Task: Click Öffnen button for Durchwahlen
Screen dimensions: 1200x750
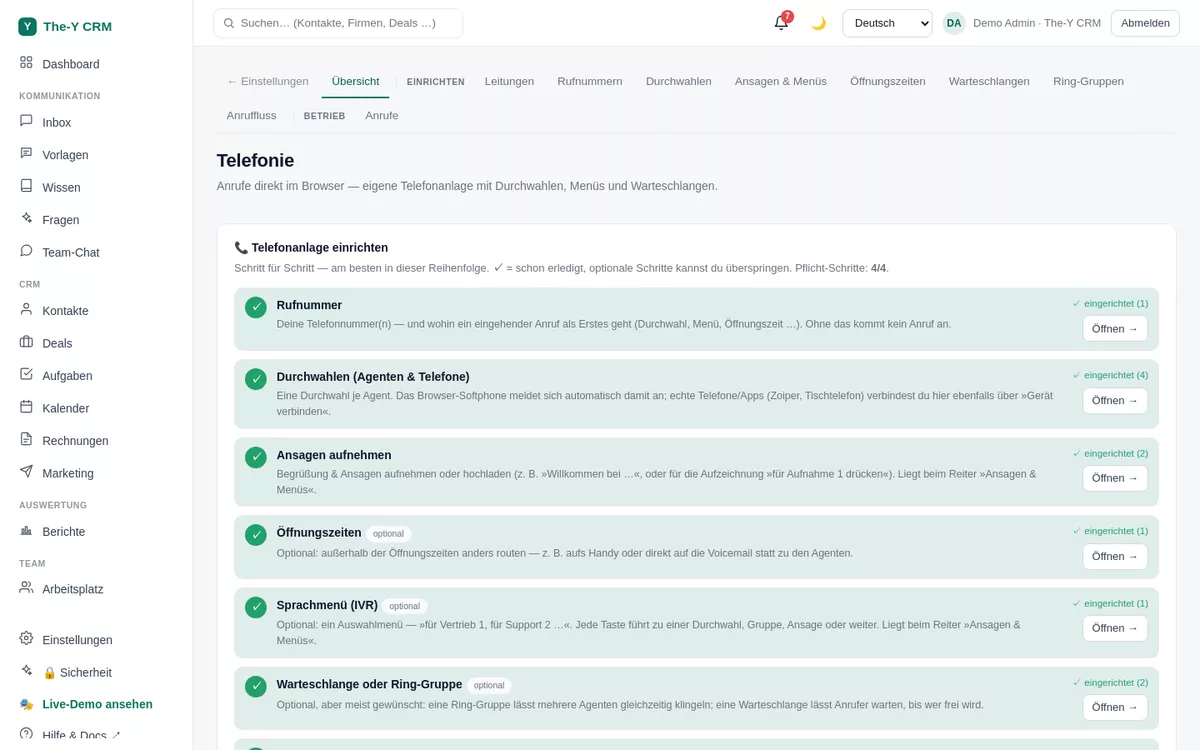Action: pos(1115,400)
